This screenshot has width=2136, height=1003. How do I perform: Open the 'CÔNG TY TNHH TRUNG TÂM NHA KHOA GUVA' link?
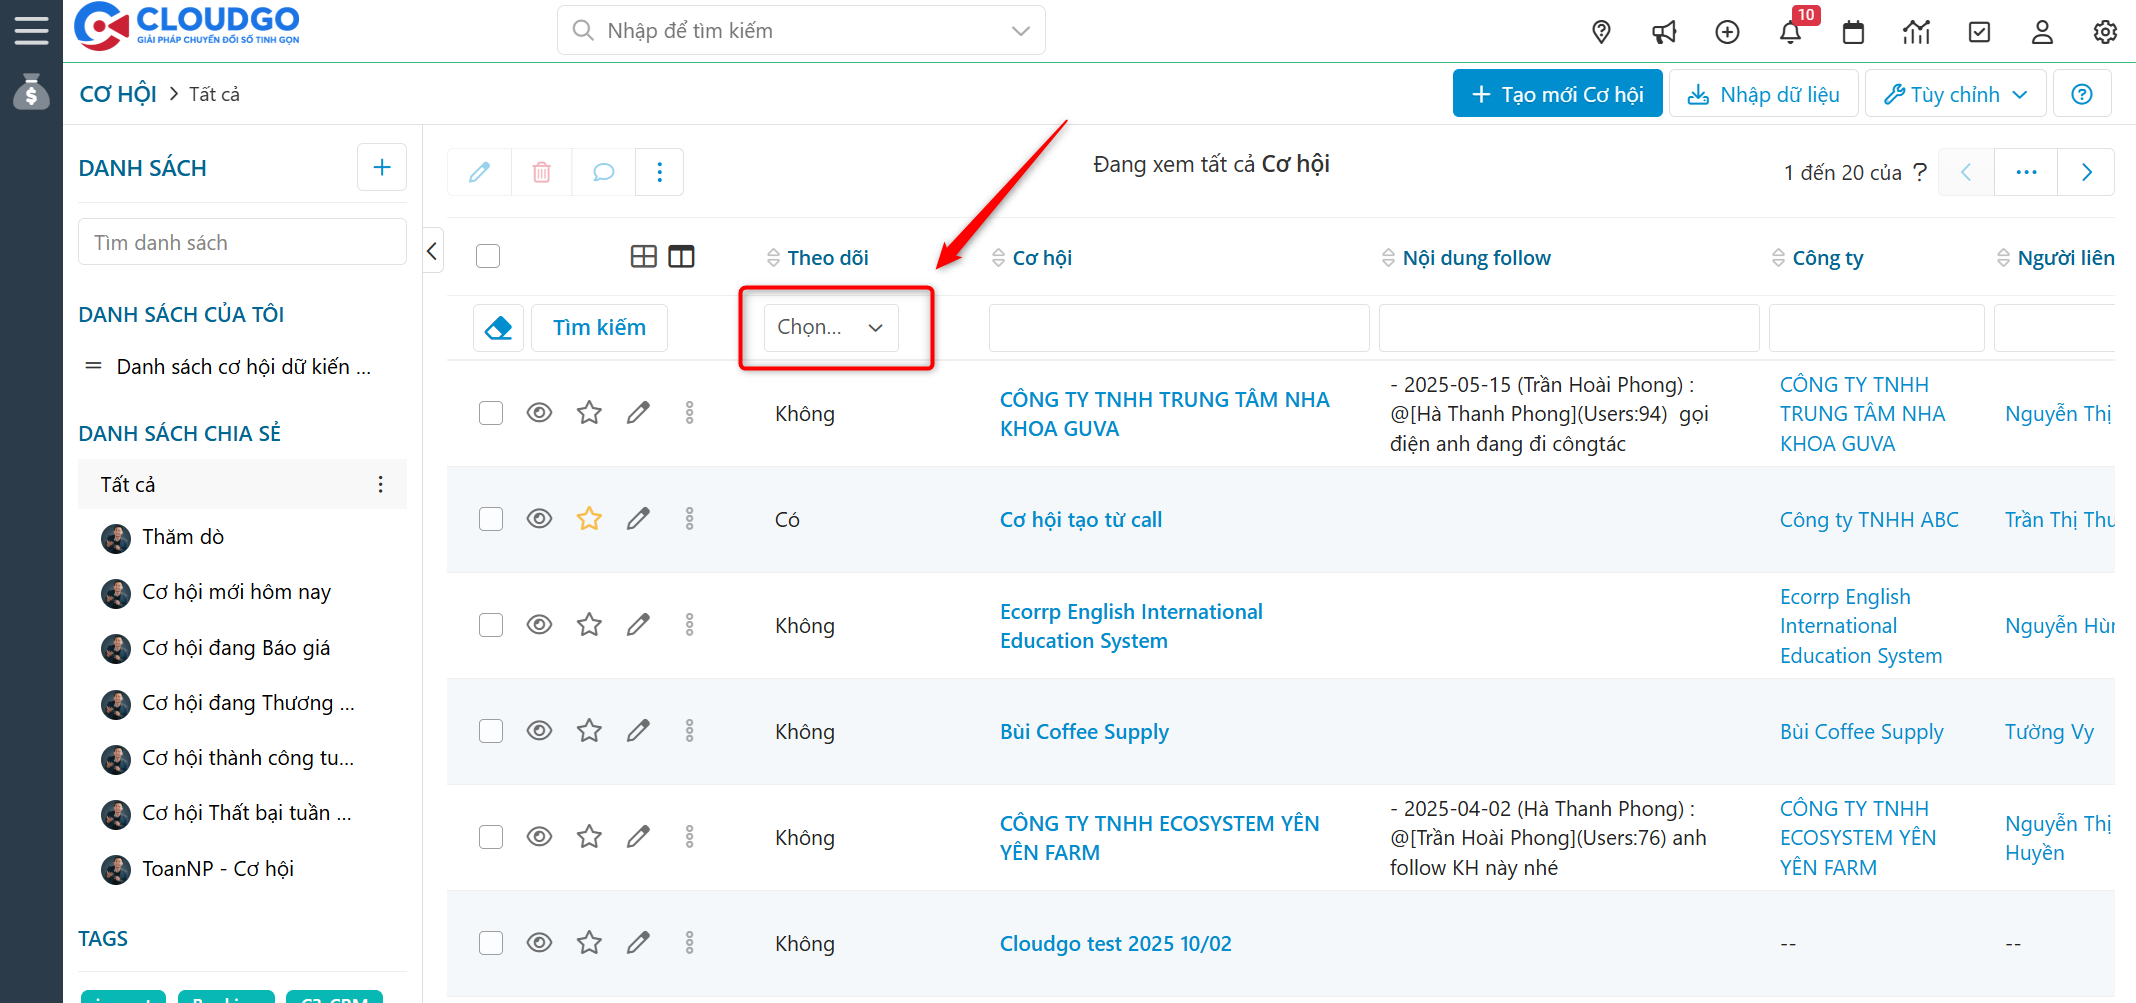[x=1164, y=413]
